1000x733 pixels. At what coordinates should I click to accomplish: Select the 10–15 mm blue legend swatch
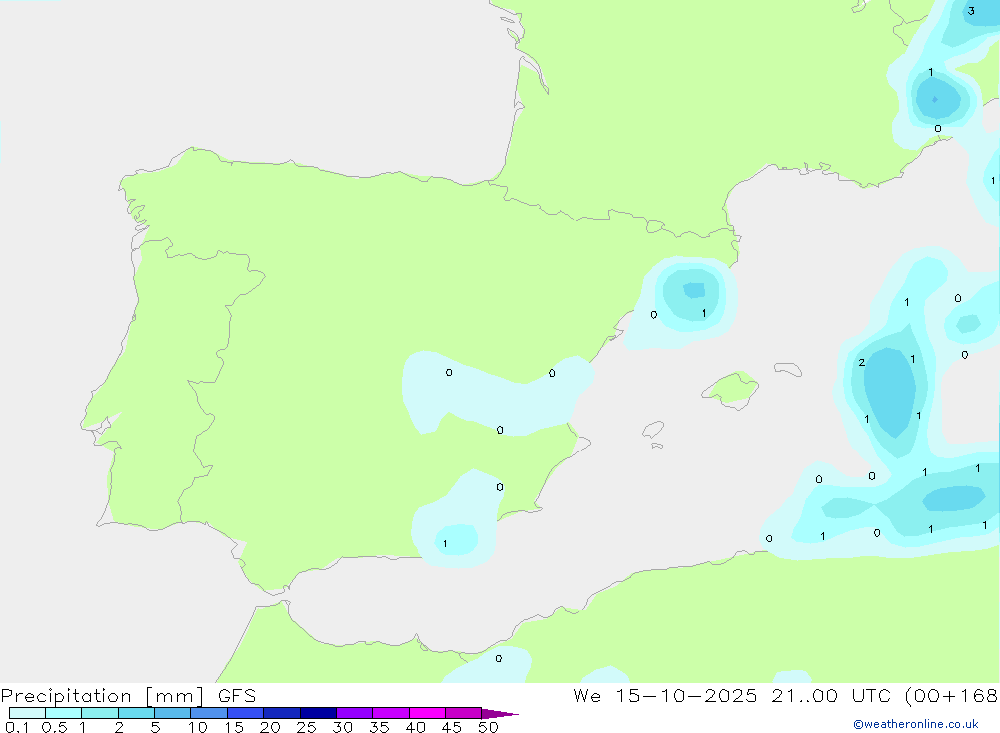(209, 713)
